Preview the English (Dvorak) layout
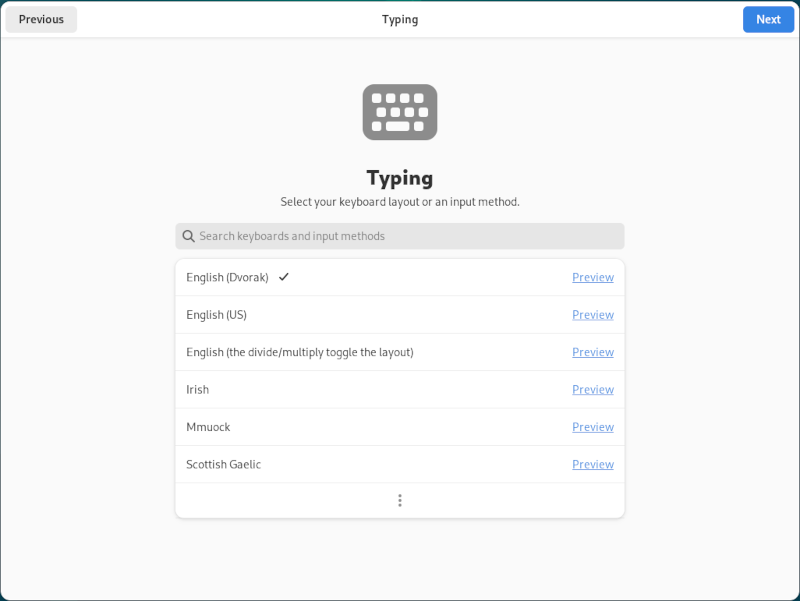Image resolution: width=800 pixels, height=601 pixels. [593, 277]
